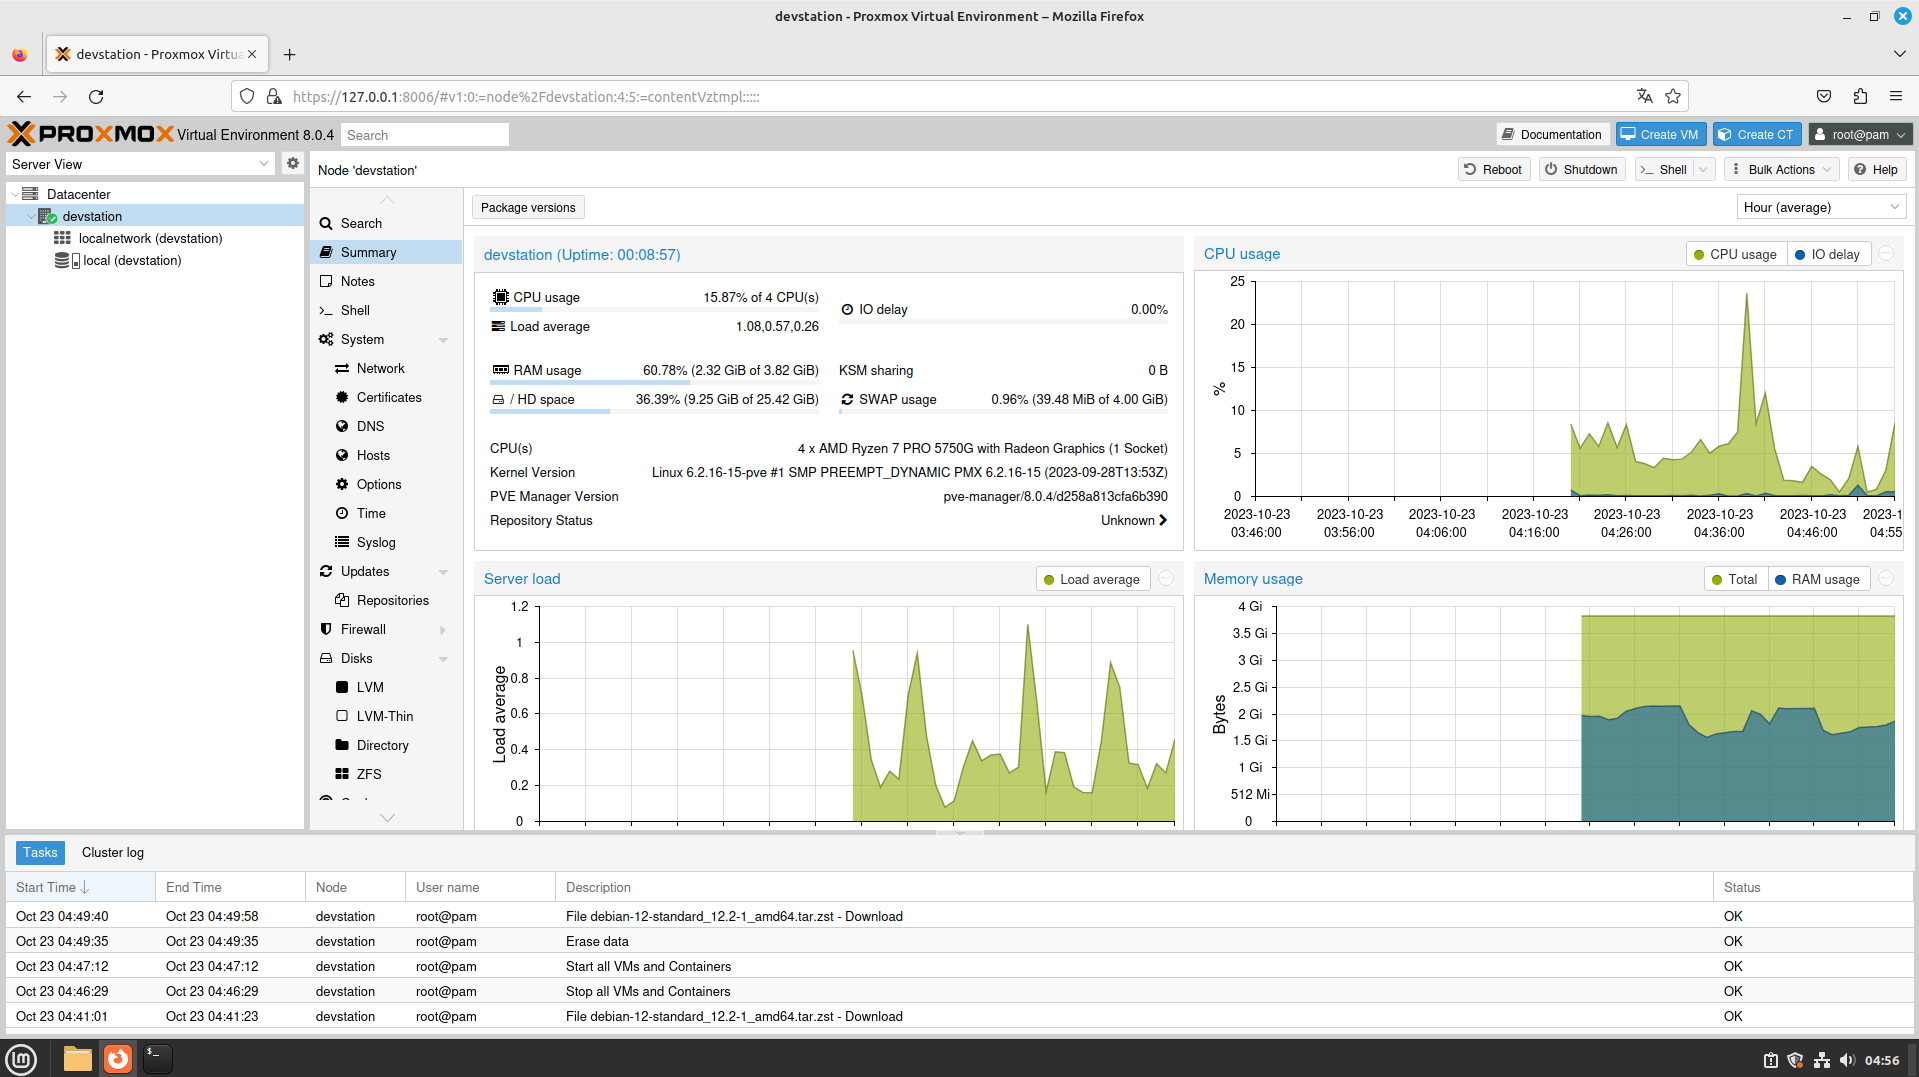
Task: Open server view settings gear icon
Action: [x=292, y=163]
